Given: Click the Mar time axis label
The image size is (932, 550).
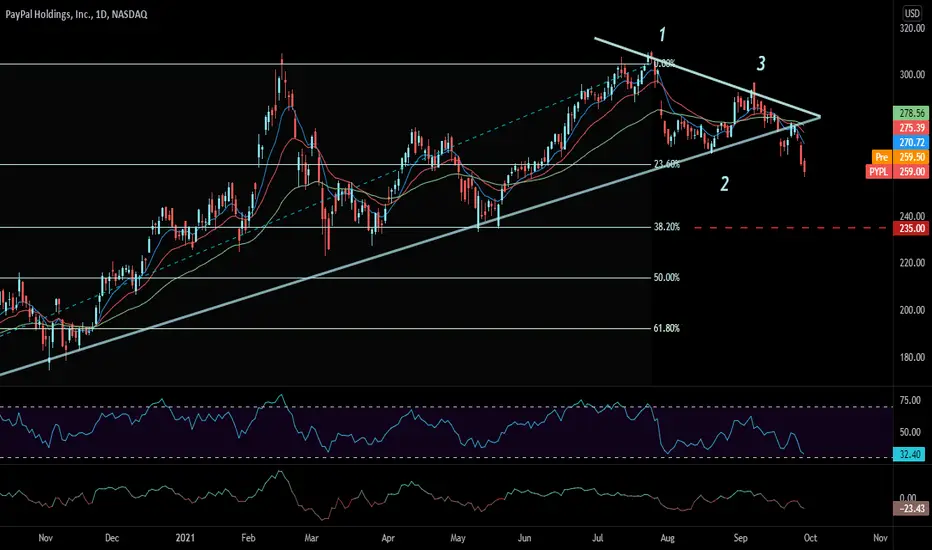Looking at the screenshot, I should pos(311,538).
